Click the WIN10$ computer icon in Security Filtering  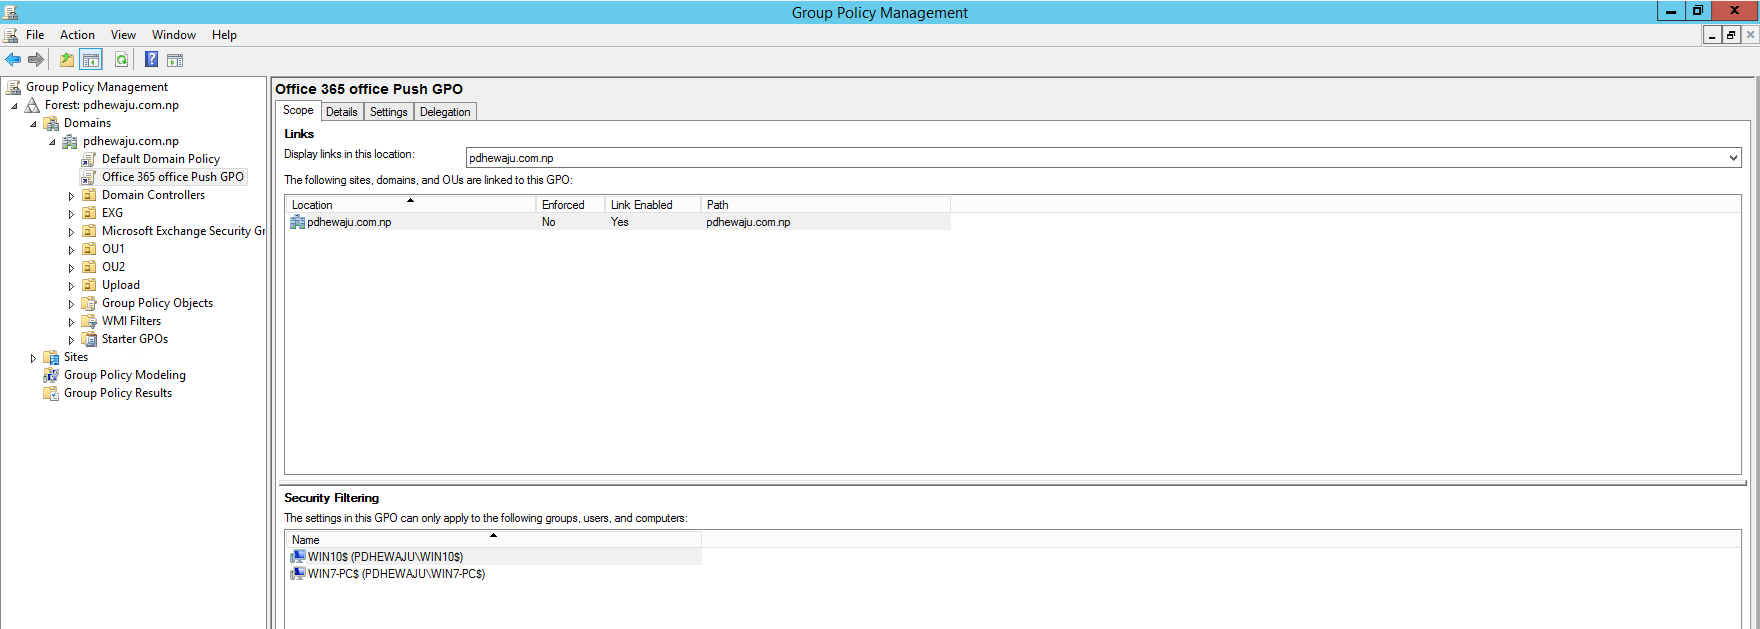[x=298, y=557]
